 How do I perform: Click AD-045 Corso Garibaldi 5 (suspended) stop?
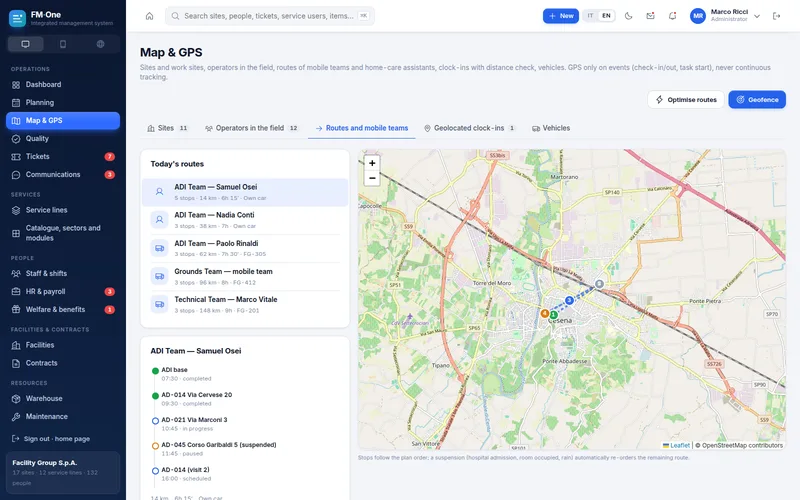(245, 449)
